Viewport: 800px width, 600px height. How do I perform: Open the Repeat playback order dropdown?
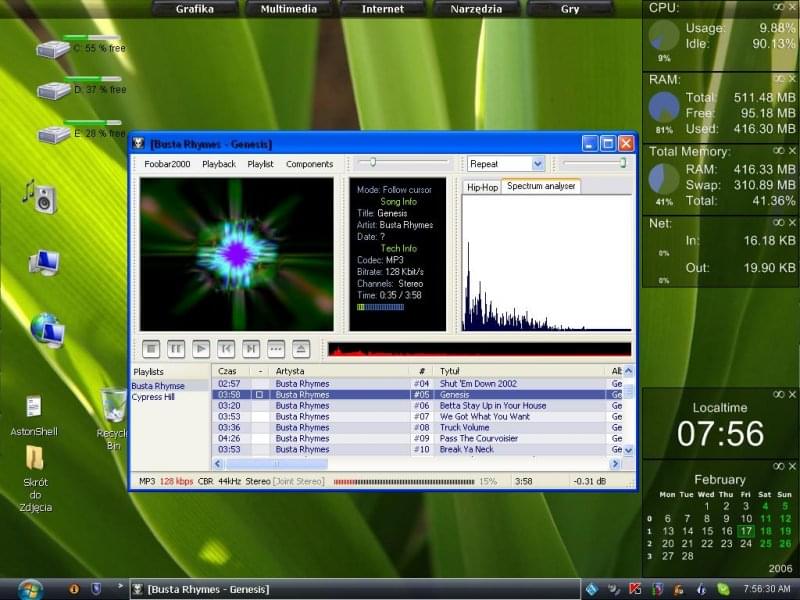(537, 164)
